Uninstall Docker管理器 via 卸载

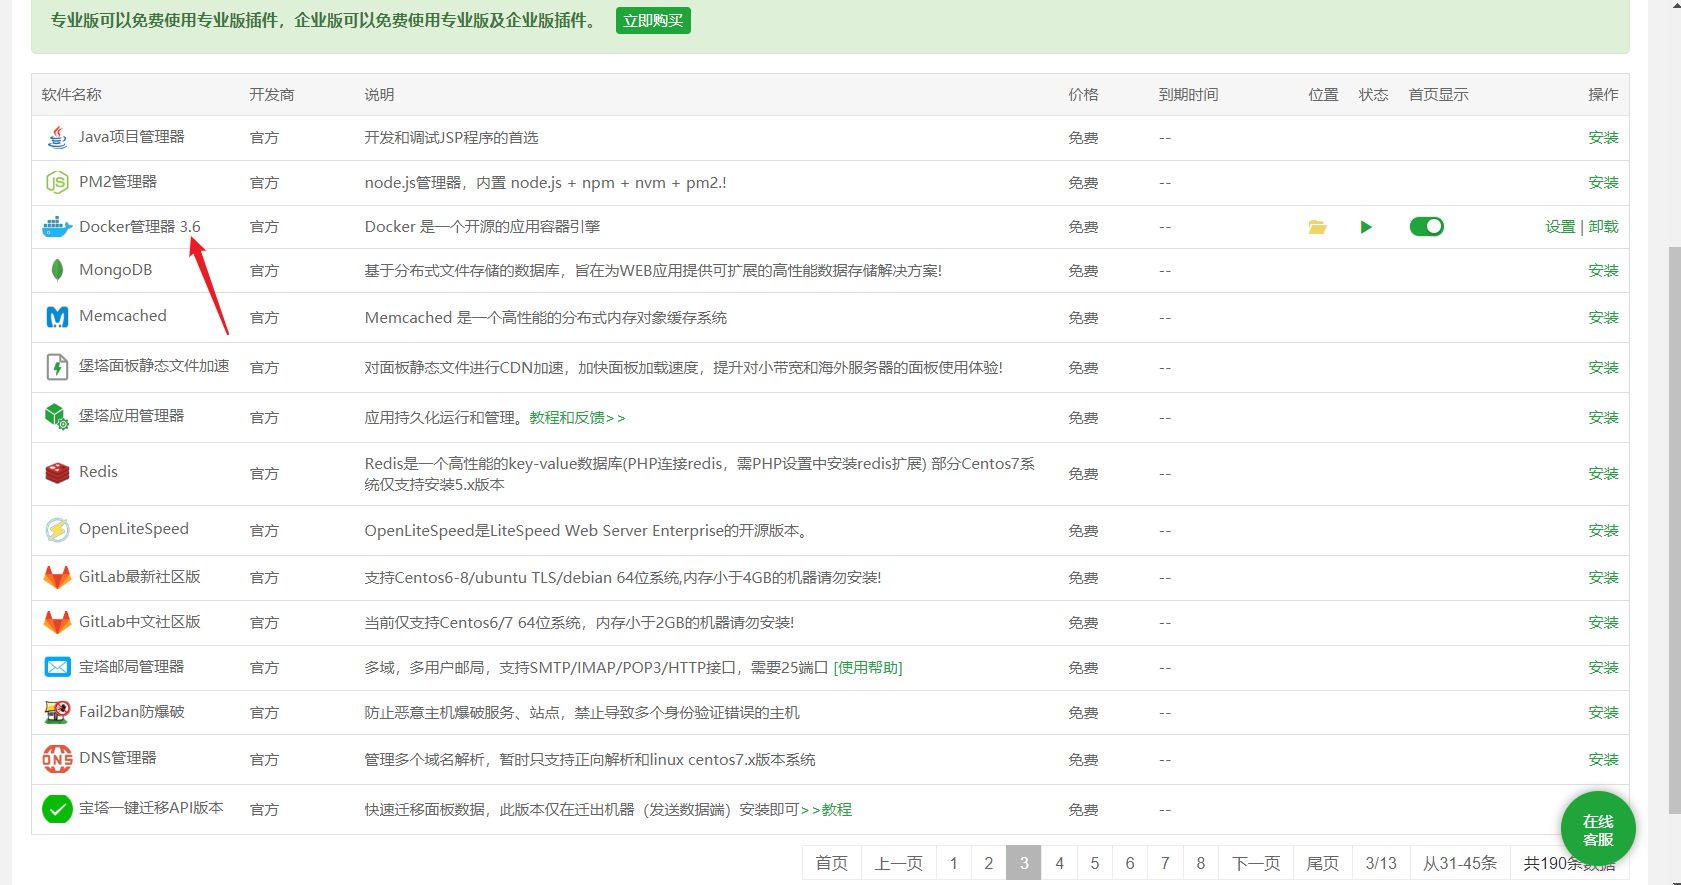click(x=1603, y=227)
